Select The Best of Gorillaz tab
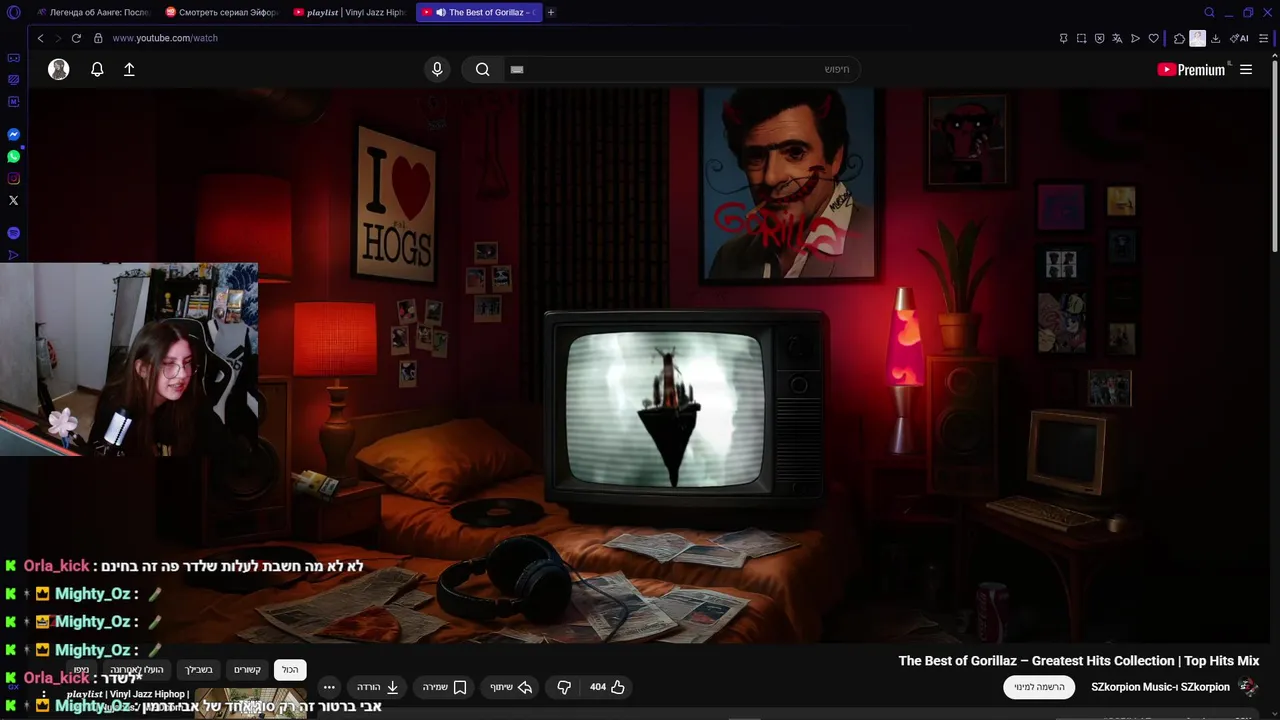 tap(478, 12)
